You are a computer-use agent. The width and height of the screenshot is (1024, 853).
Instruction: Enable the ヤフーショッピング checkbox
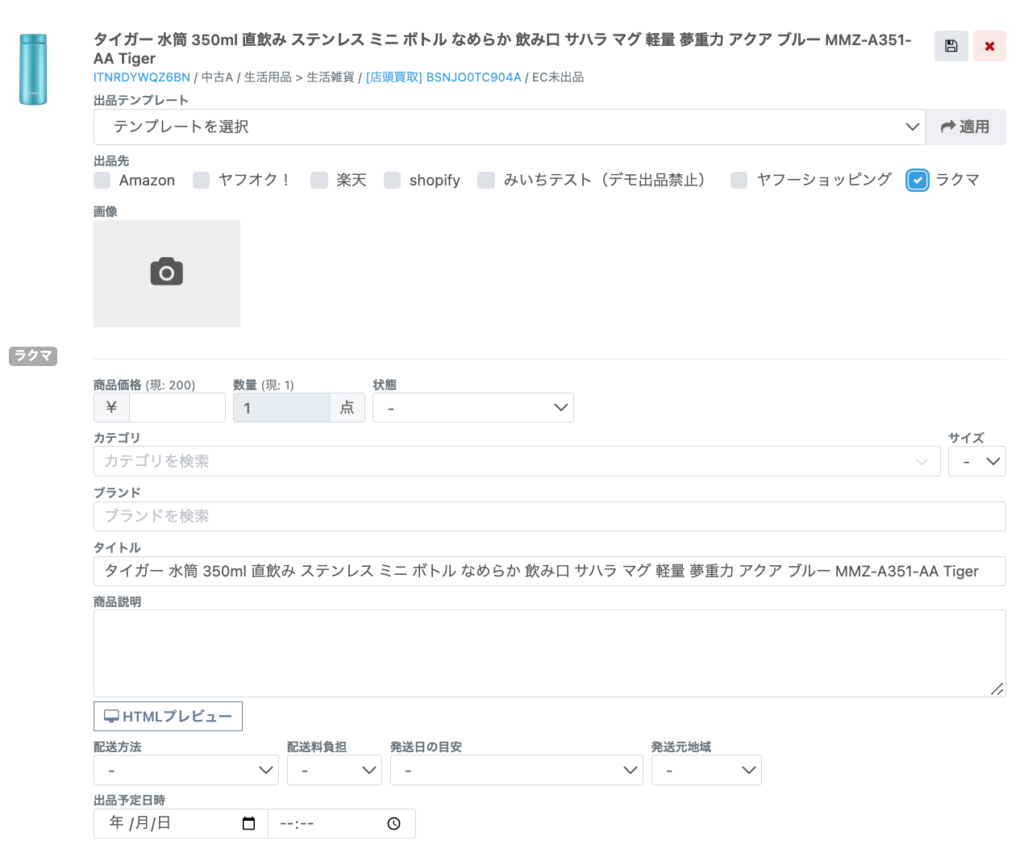tap(739, 180)
